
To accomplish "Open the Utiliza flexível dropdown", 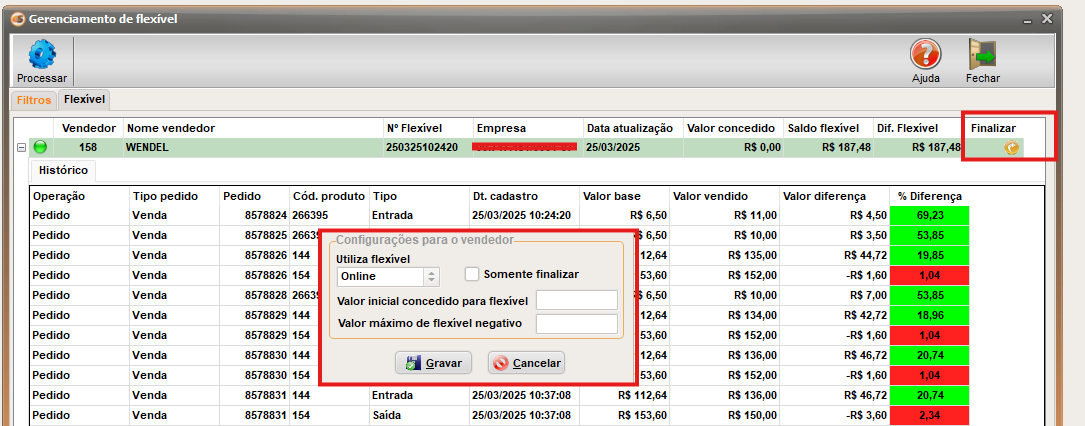I will [432, 276].
